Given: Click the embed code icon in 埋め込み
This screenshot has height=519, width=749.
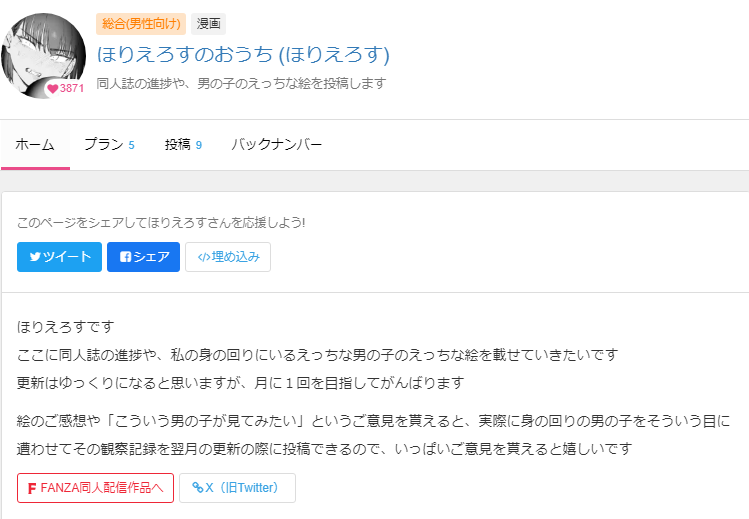Looking at the screenshot, I should click(x=204, y=257).
